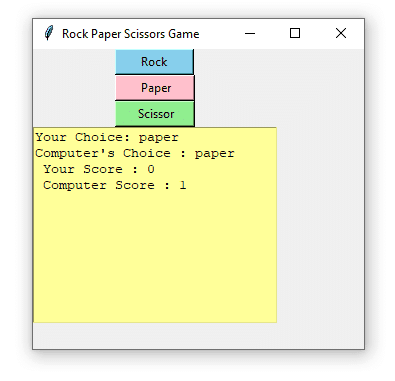Maximize the game window
The height and width of the screenshot is (381, 395).
pyautogui.click(x=295, y=33)
